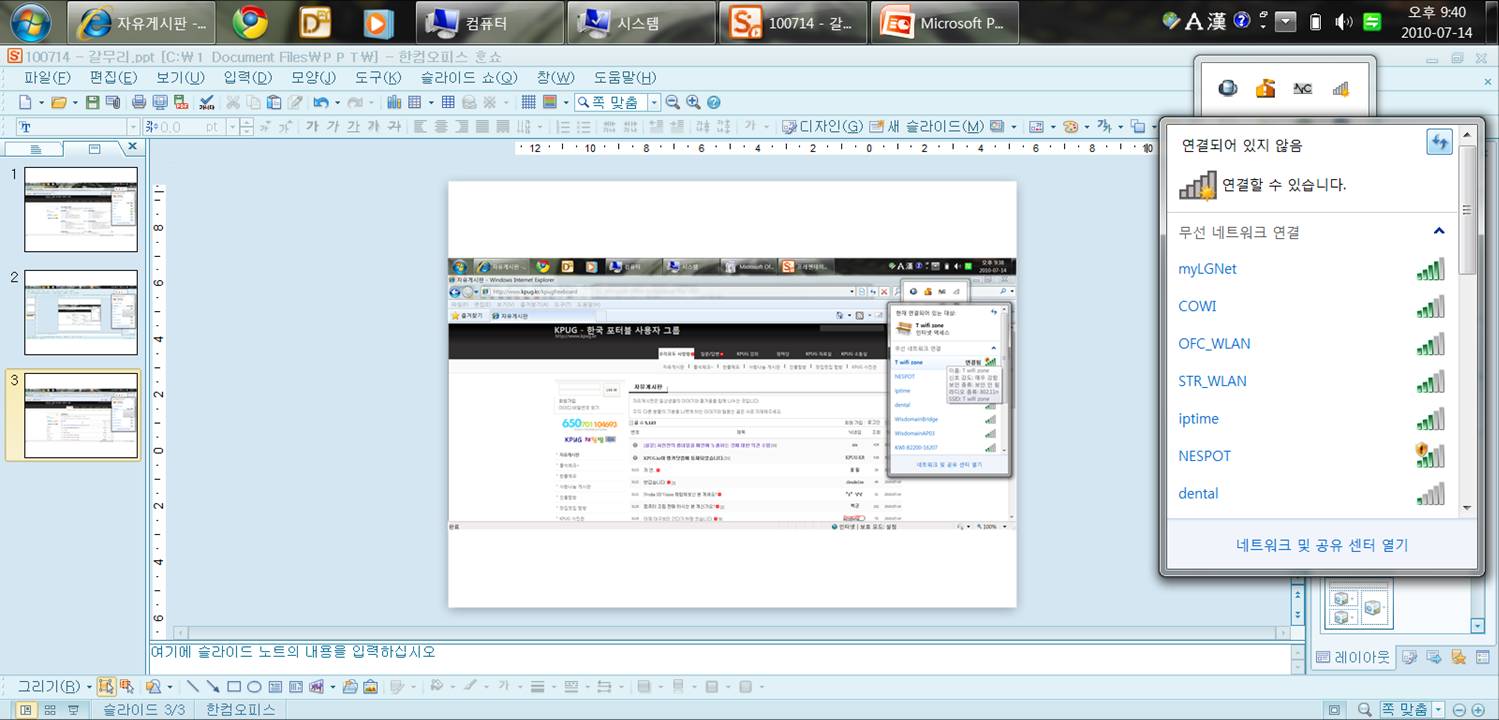Switch to normal view in status bar

(x=26, y=710)
